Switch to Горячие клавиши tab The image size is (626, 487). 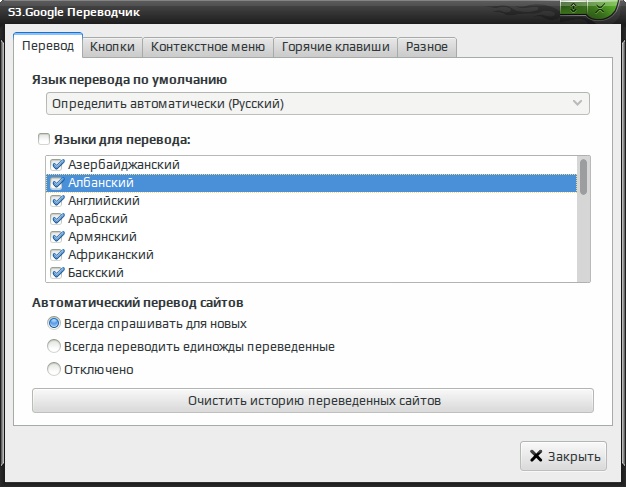[335, 47]
